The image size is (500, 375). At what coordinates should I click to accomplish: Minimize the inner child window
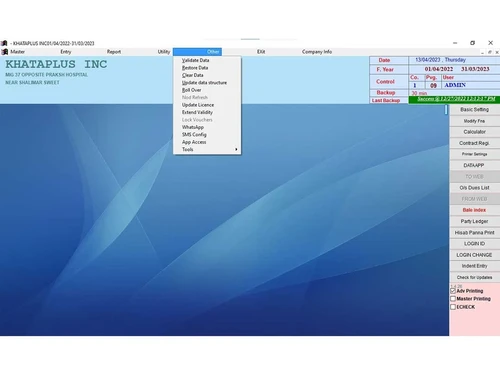tap(482, 52)
